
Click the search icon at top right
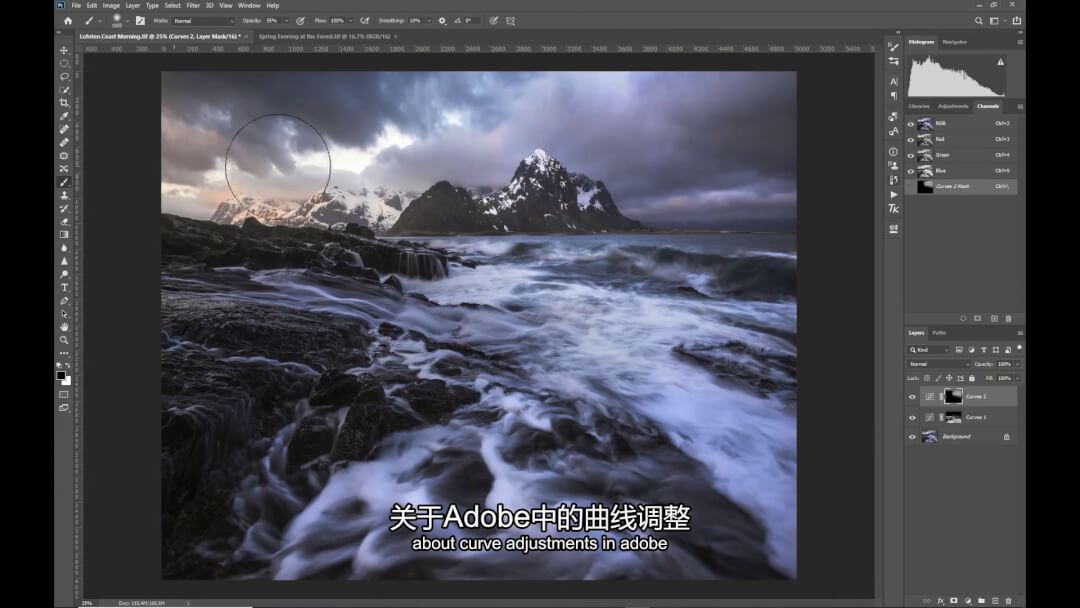pyautogui.click(x=978, y=21)
